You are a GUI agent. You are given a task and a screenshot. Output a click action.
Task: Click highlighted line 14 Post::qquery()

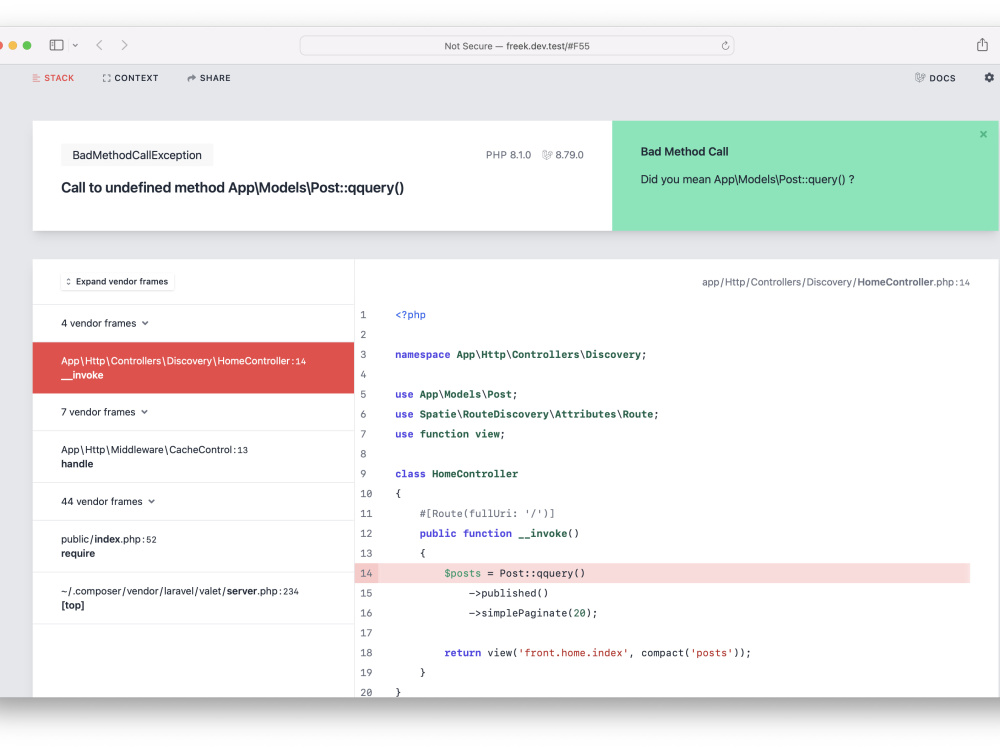coord(662,573)
